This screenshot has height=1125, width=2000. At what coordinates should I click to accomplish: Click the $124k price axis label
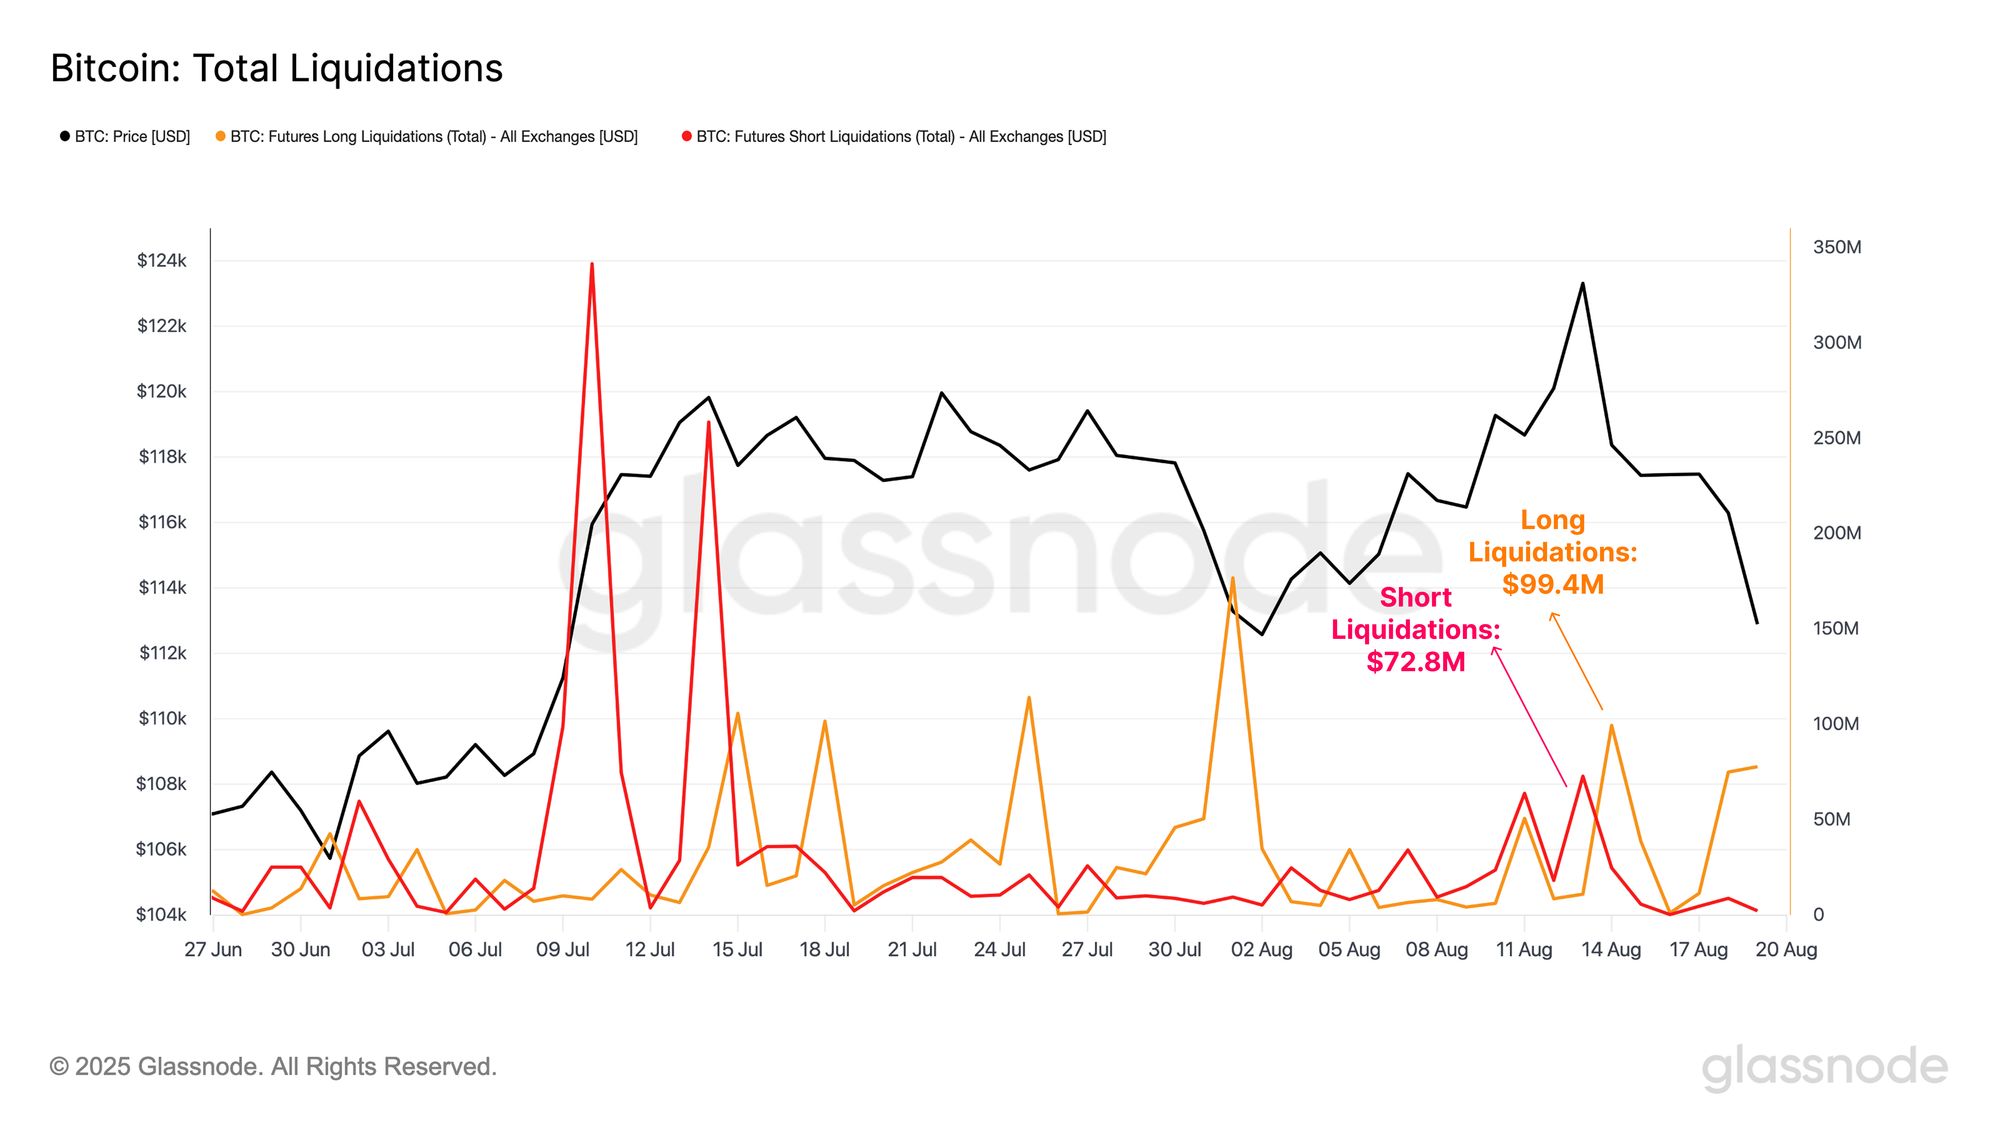pyautogui.click(x=162, y=261)
